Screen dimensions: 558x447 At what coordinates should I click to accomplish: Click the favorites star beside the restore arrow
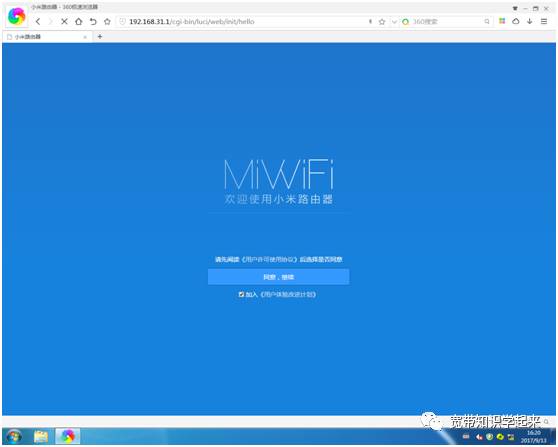click(107, 22)
